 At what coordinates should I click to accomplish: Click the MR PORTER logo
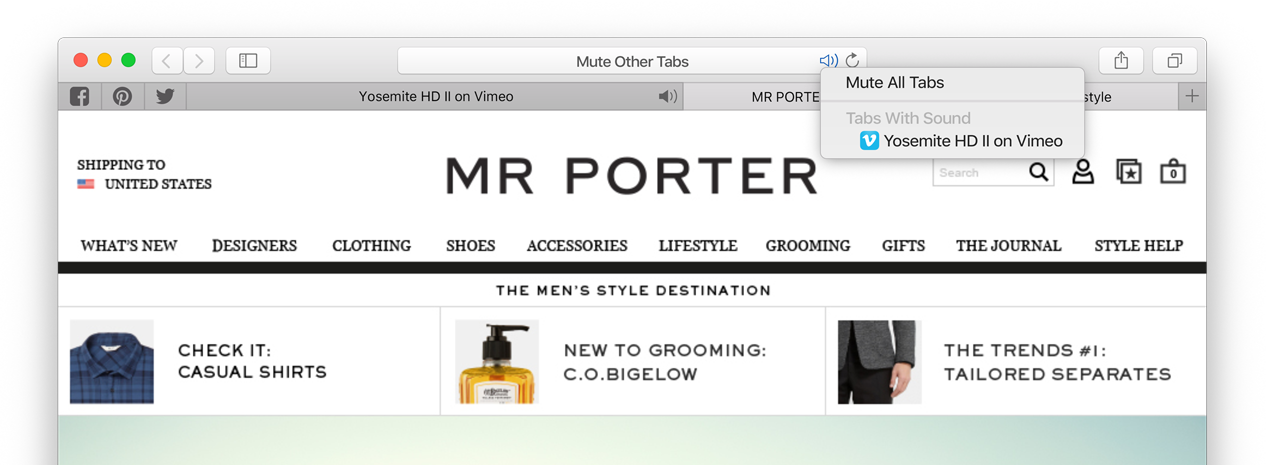632,176
